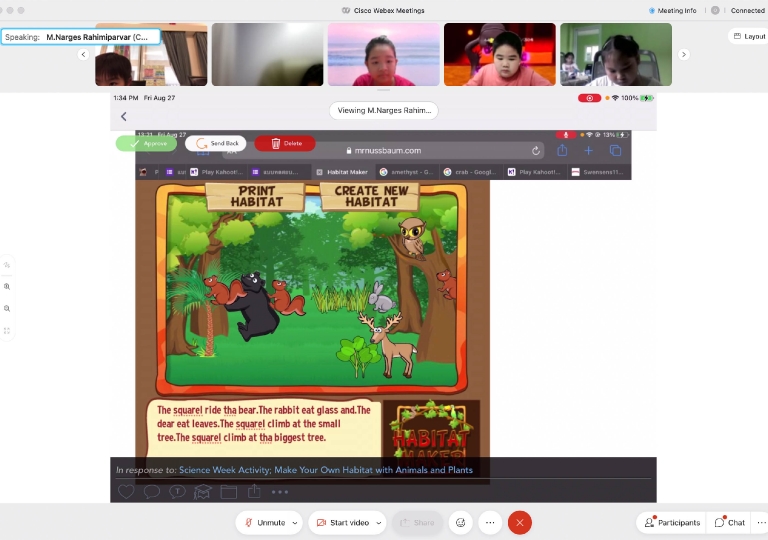Click the graduation cap skills icon
The image size is (768, 540).
tap(202, 491)
